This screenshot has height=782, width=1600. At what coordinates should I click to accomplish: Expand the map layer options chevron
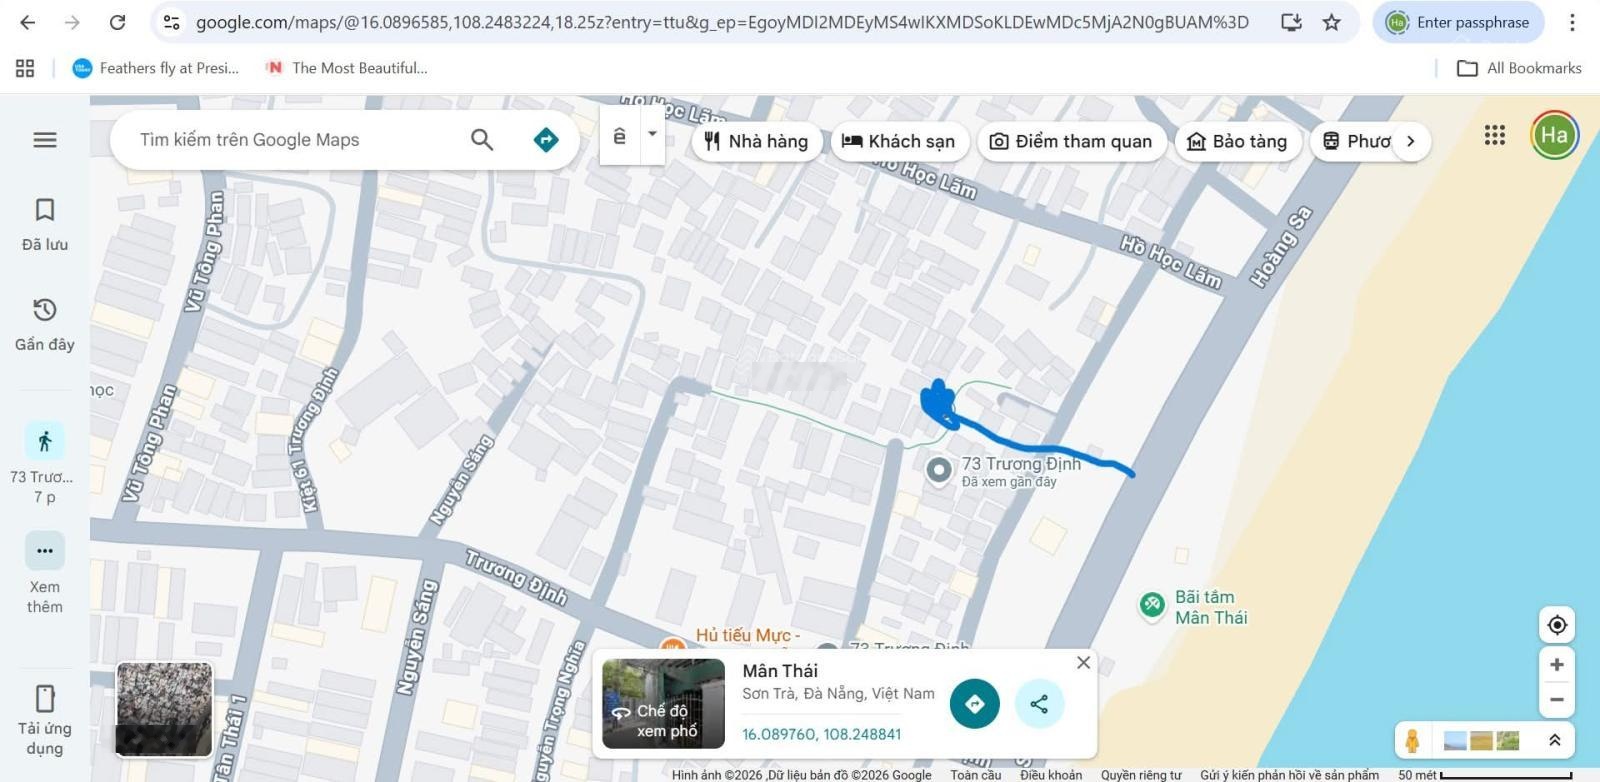click(1555, 741)
